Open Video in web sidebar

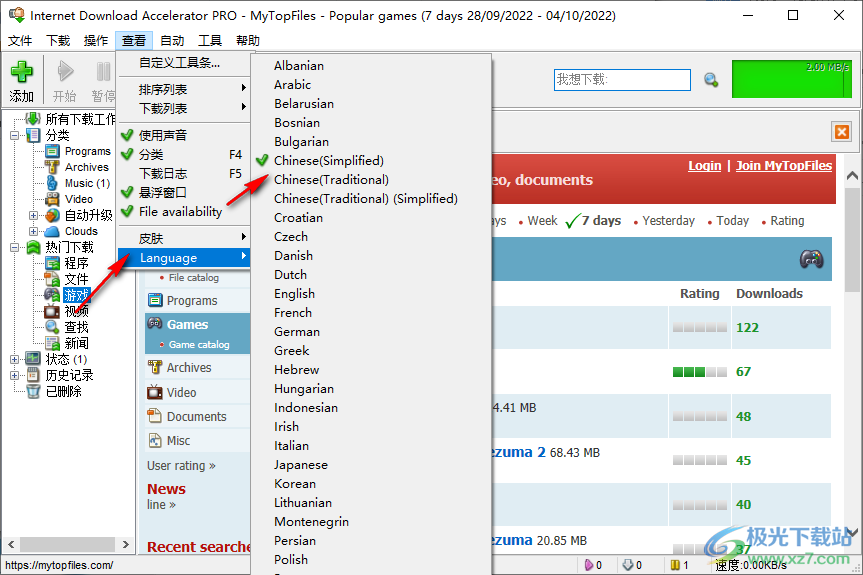pyautogui.click(x=181, y=392)
